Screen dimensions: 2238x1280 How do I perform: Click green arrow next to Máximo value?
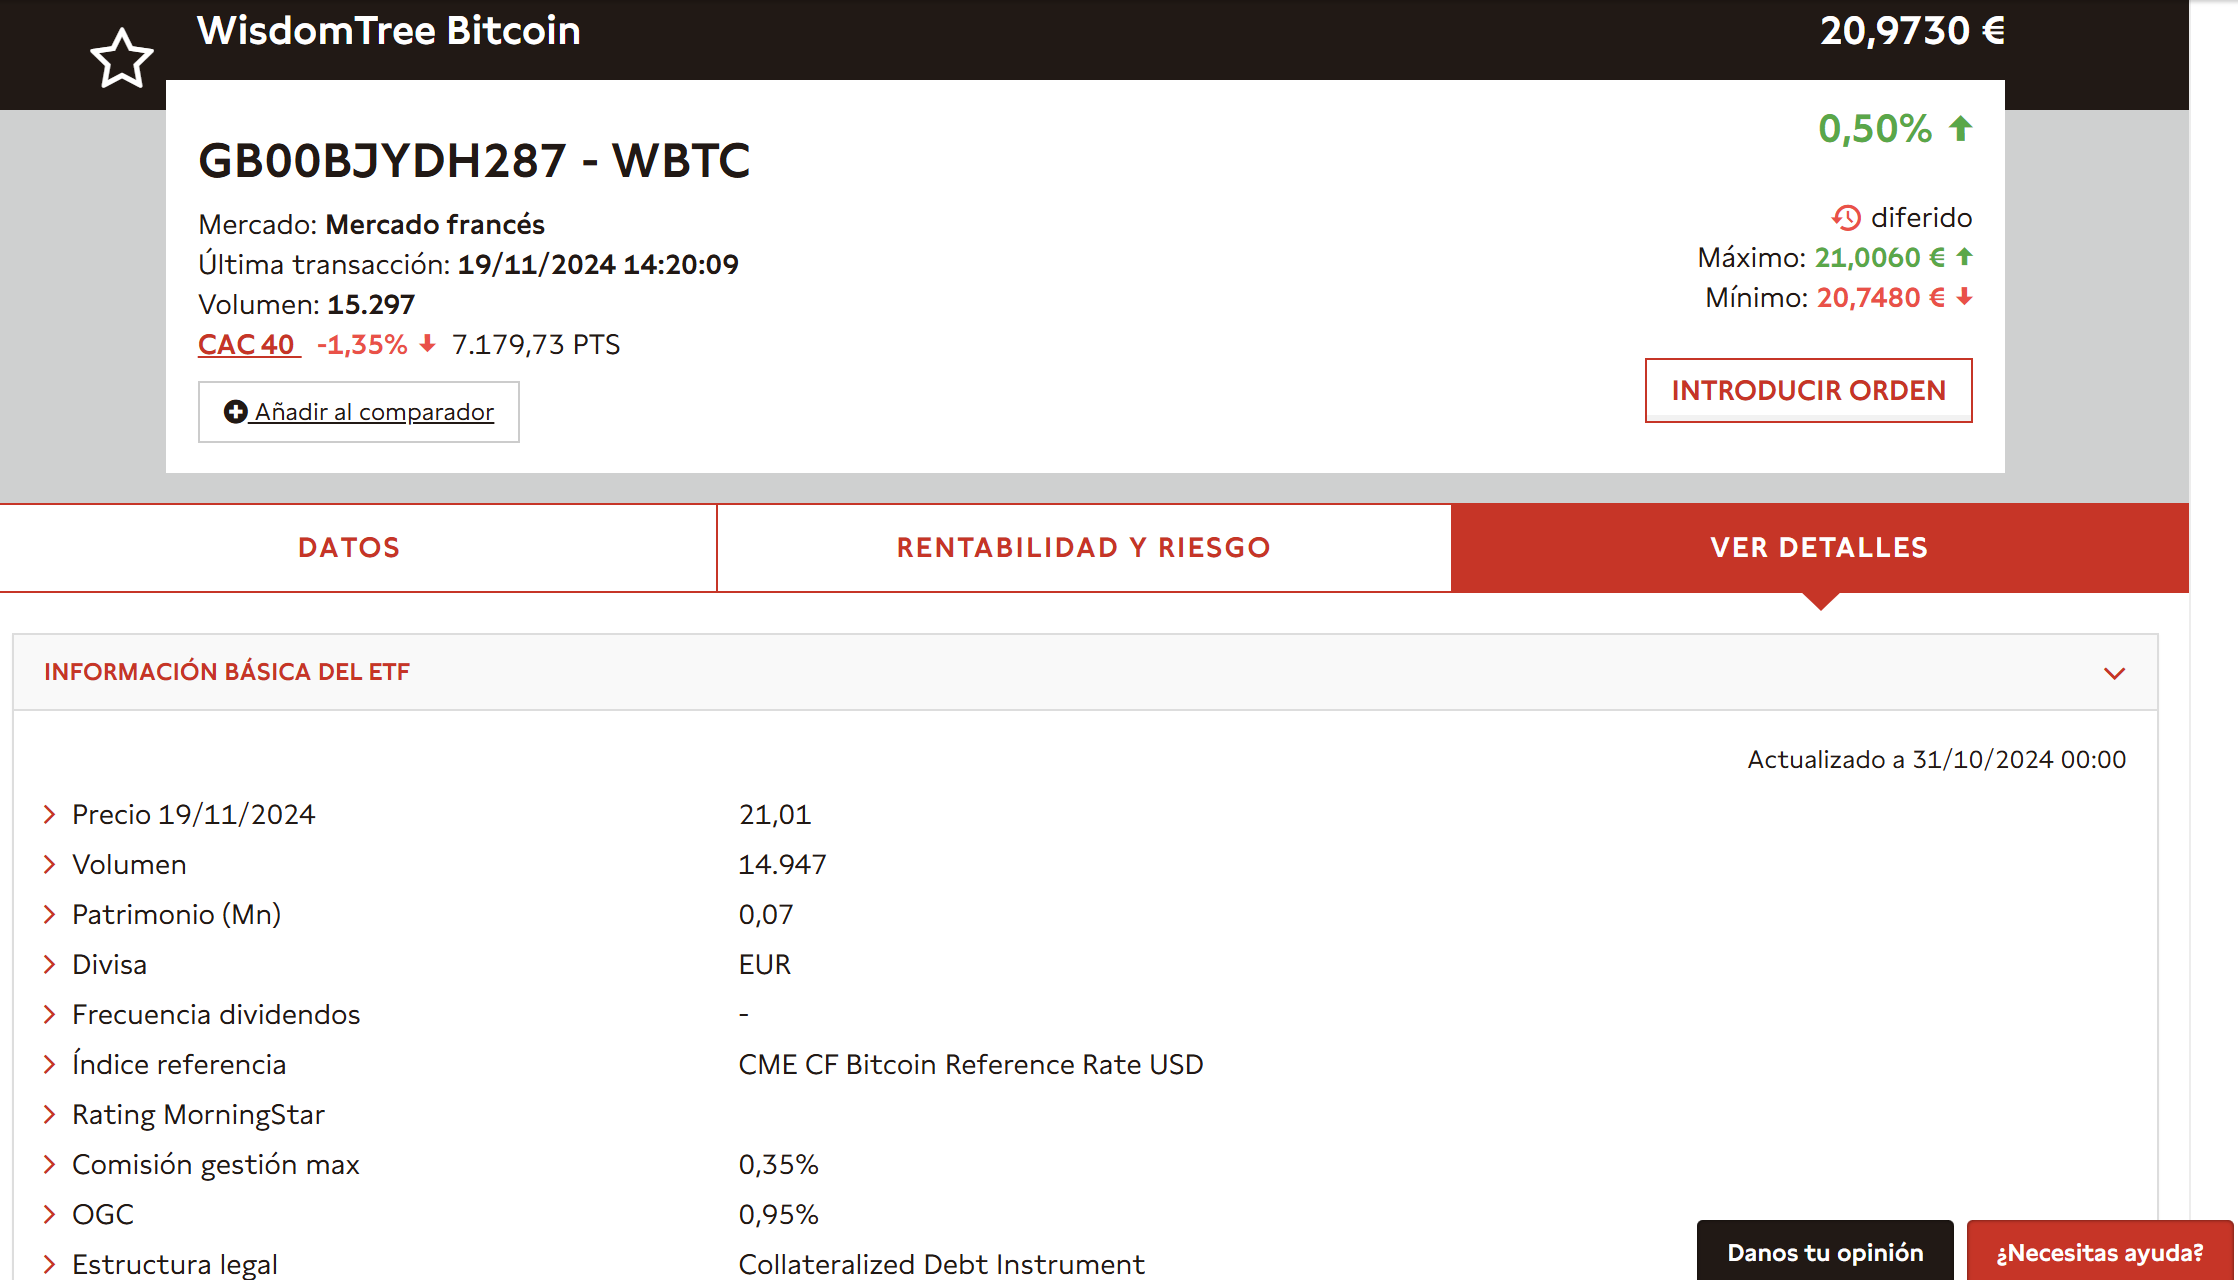click(x=1964, y=257)
